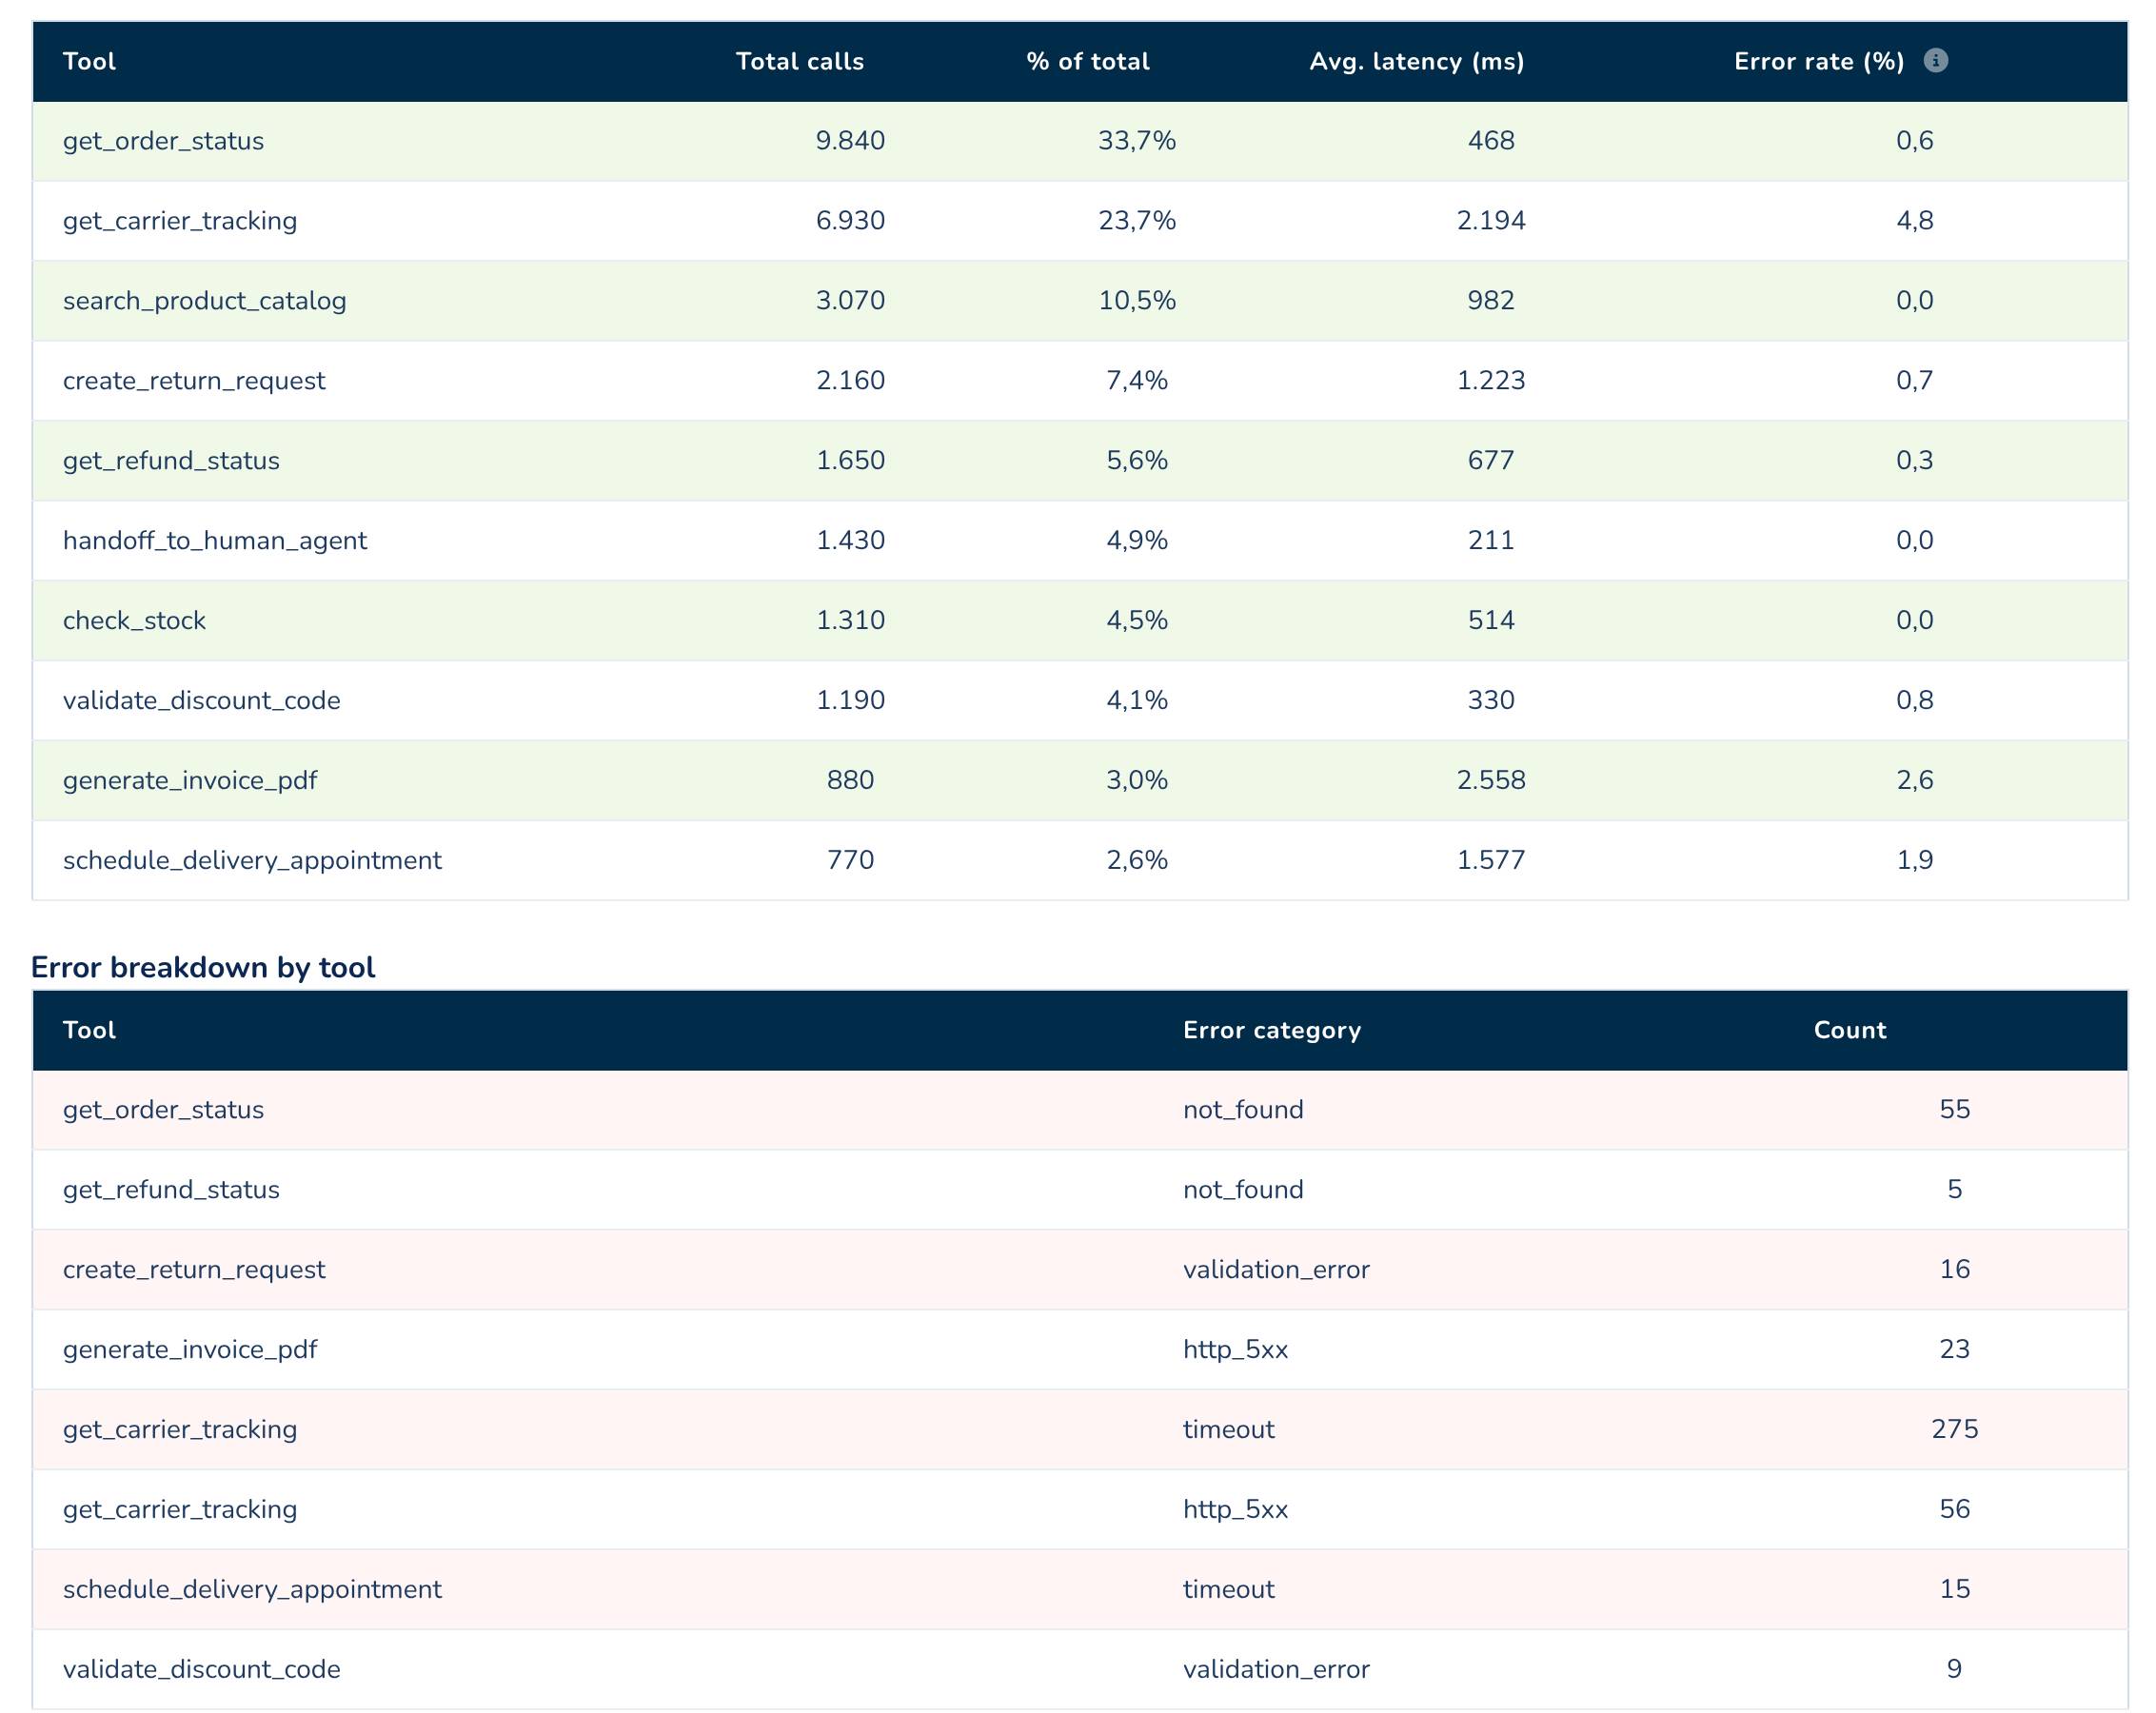Viewport: 2156px width, 1713px height.
Task: Click schedule_delivery_appointment in the top table
Action: (x=252, y=861)
